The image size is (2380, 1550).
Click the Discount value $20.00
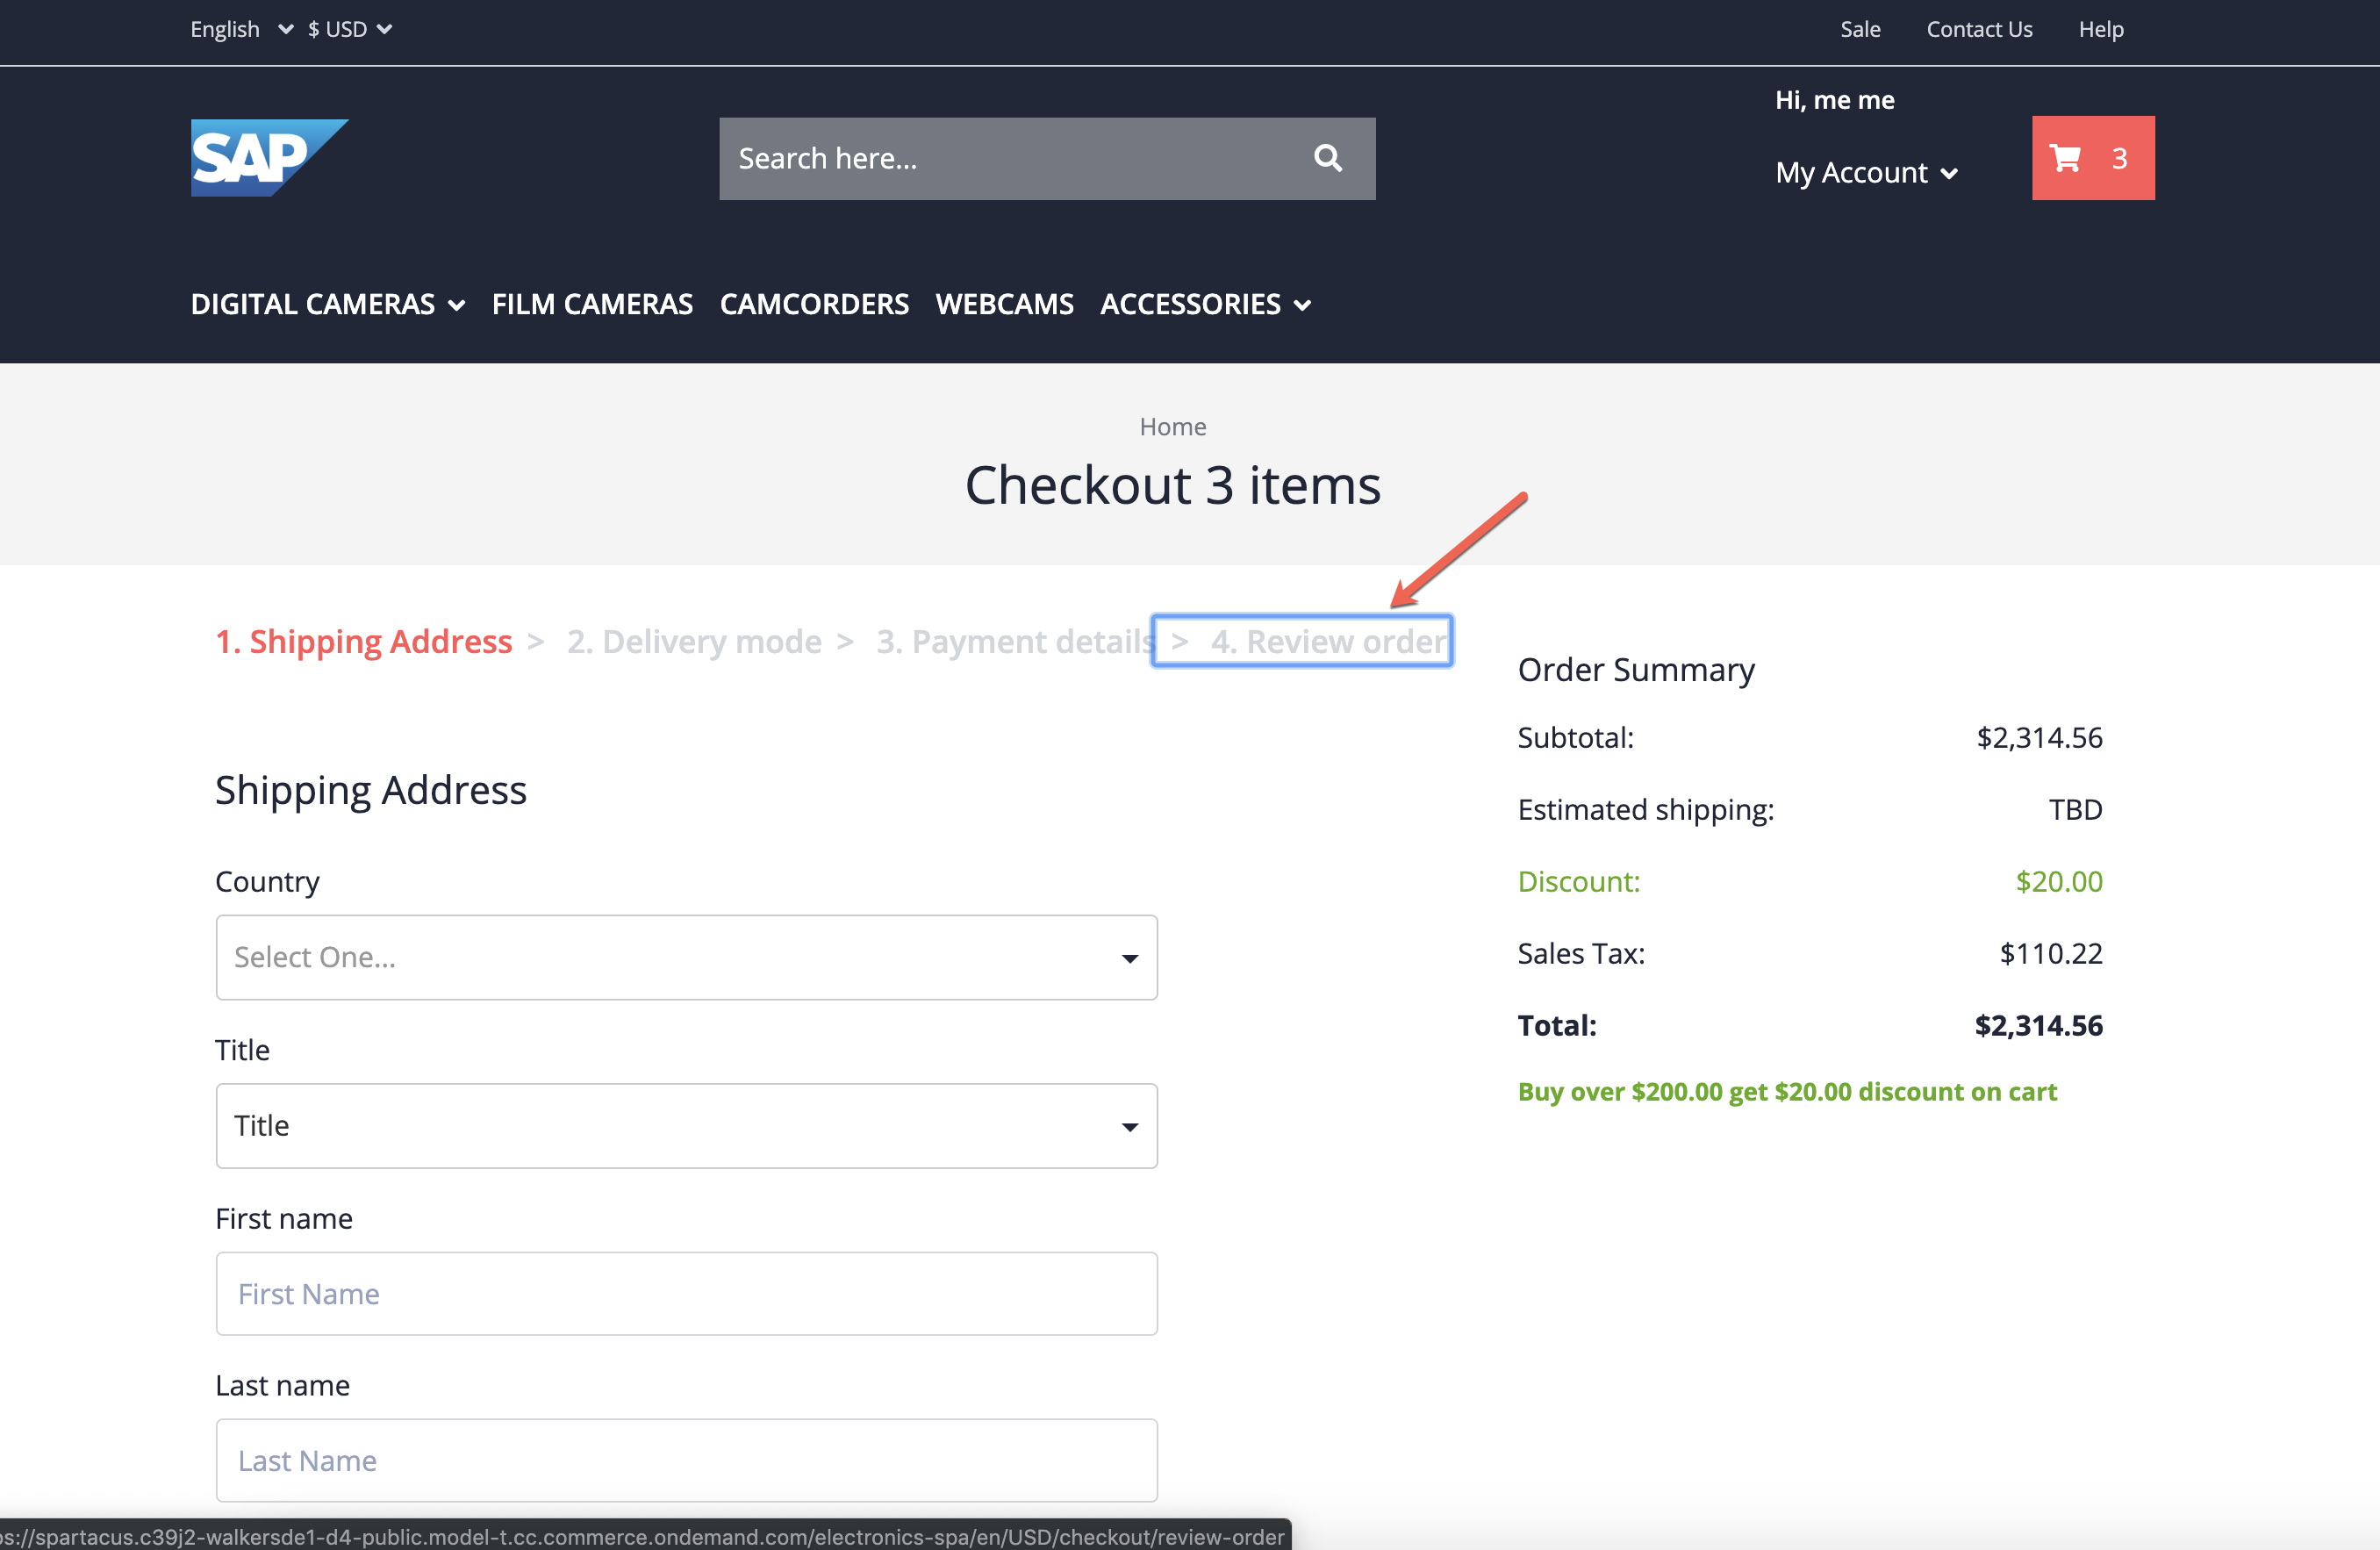click(2058, 881)
